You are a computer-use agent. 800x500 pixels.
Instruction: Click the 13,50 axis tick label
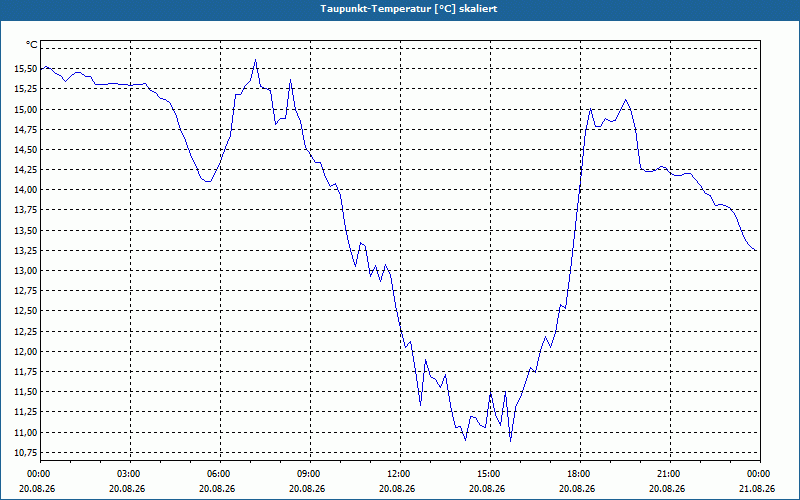coord(26,230)
